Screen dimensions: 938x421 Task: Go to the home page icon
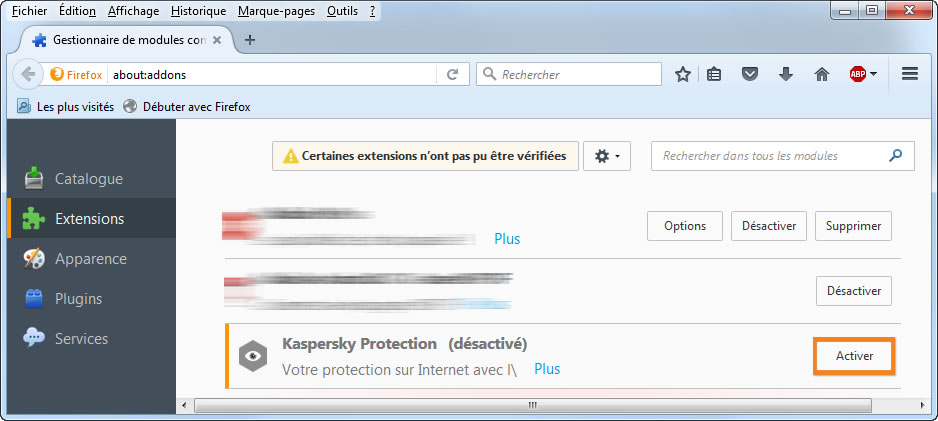[x=822, y=74]
